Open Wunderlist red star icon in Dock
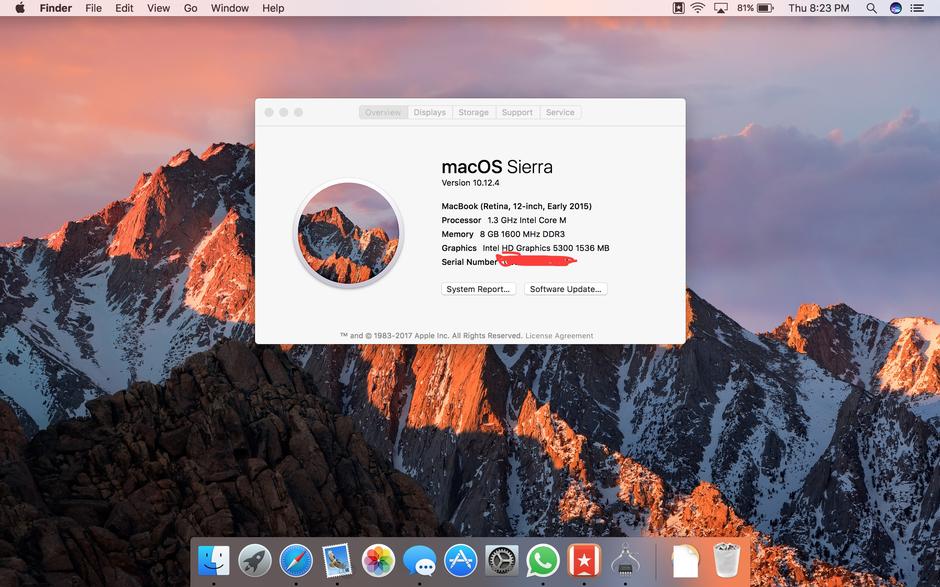This screenshot has height=587, width=940. (584, 561)
